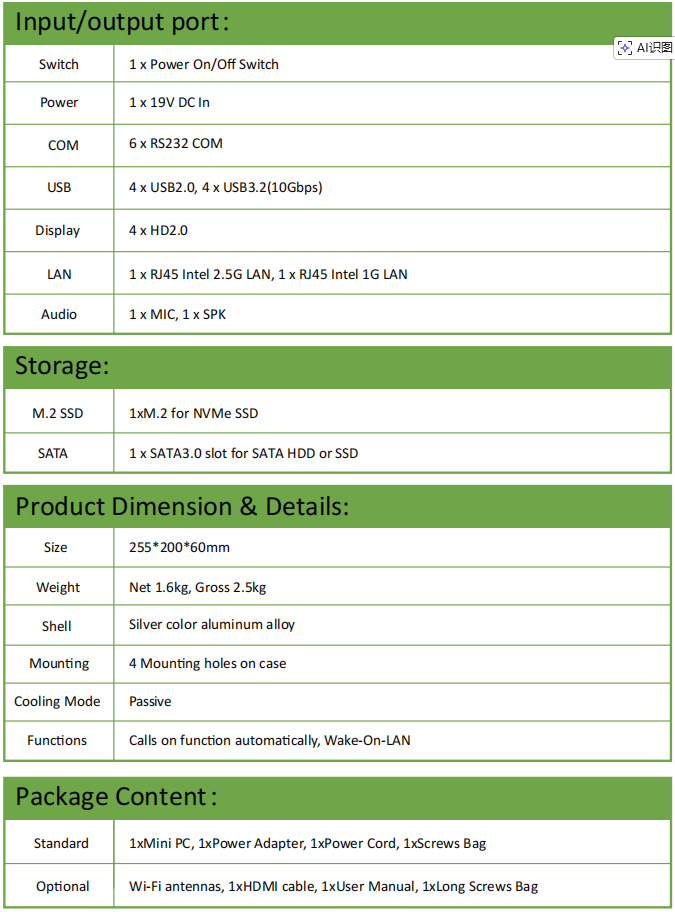The image size is (675, 912).
Task: Click the "6 x RS232 COM" value
Action: click(x=175, y=143)
